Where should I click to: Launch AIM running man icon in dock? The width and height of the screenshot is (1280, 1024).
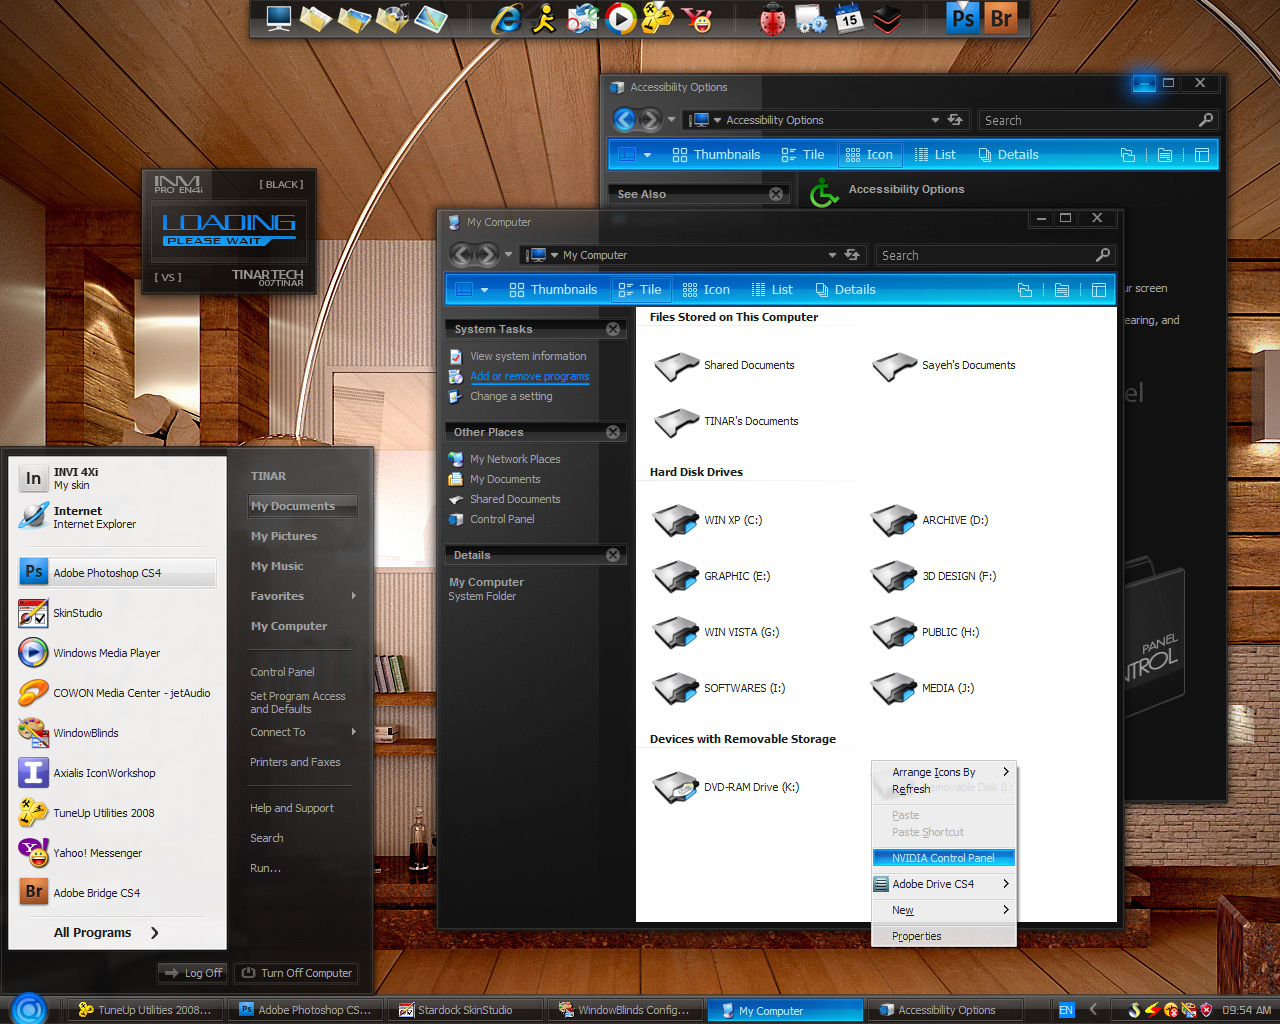tap(543, 18)
